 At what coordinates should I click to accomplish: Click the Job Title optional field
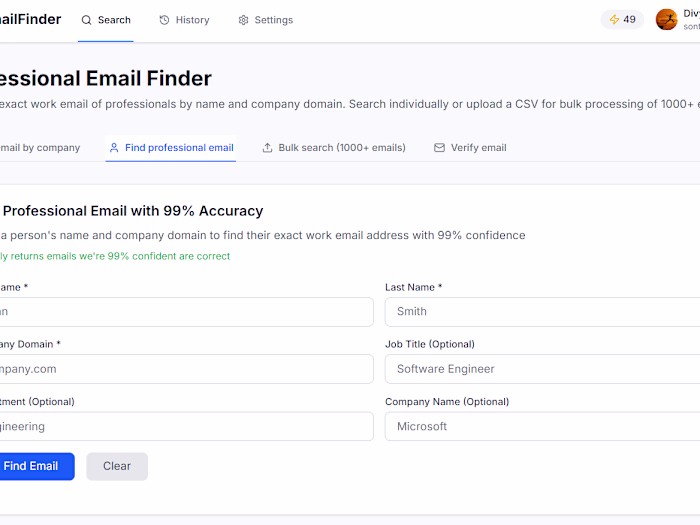pyautogui.click(x=542, y=369)
